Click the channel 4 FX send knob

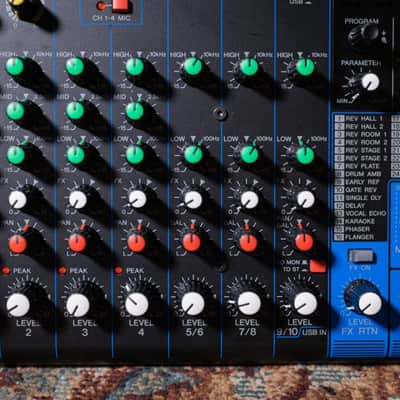(137, 199)
